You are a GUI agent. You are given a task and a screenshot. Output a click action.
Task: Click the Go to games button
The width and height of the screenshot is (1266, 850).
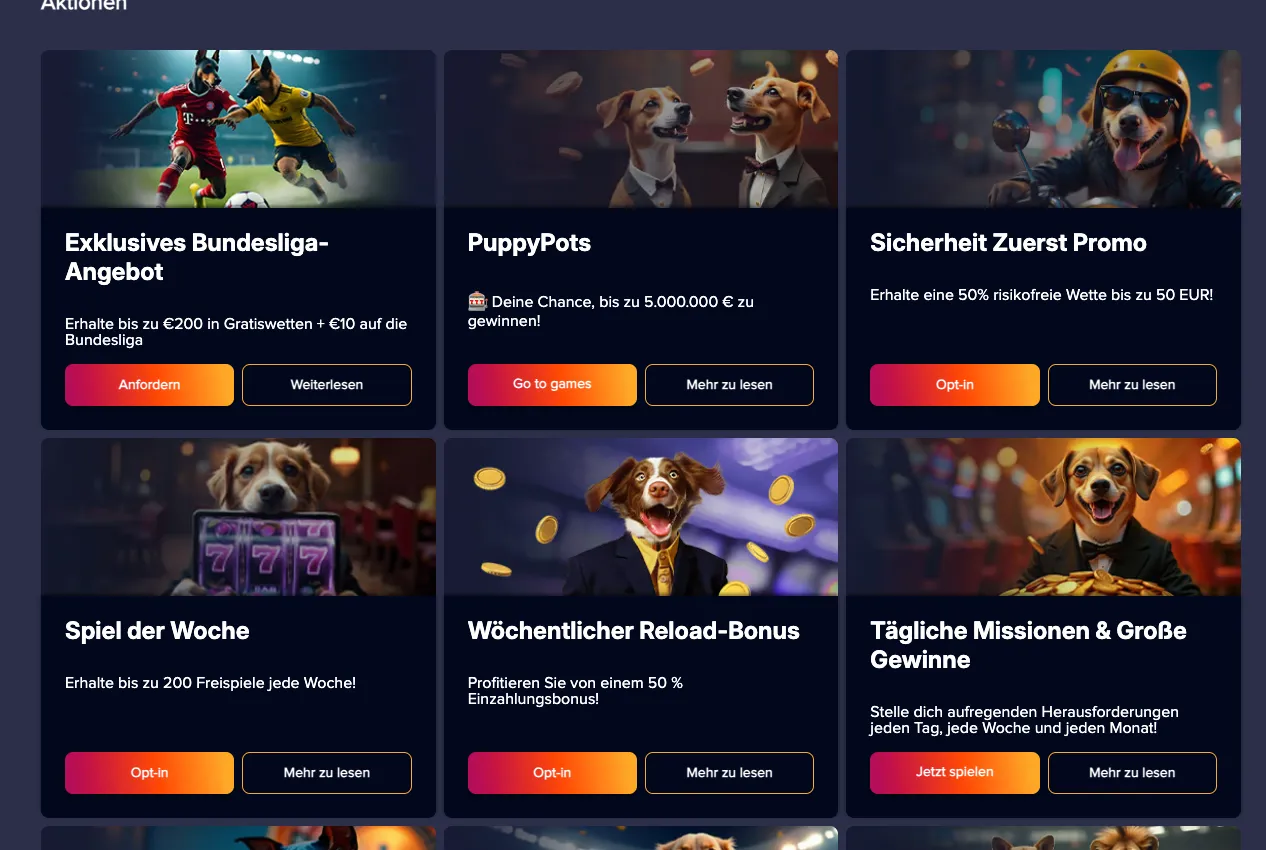[552, 385]
